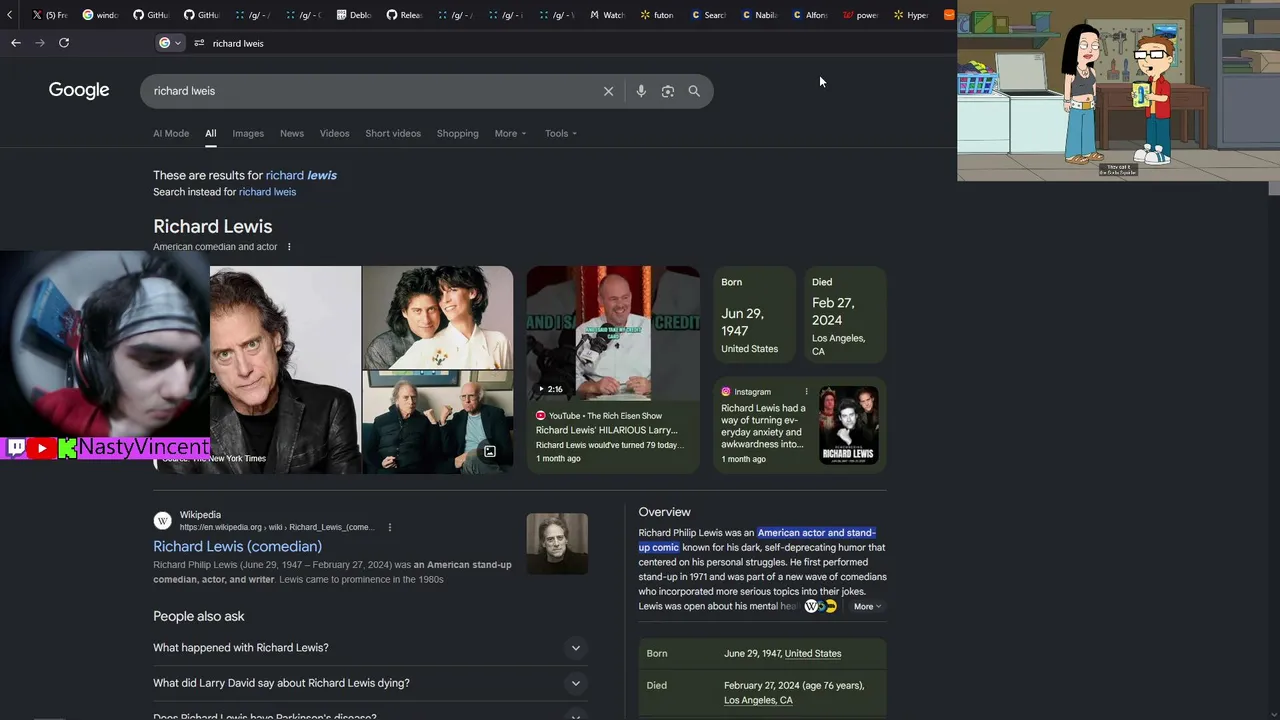Click the Twitch icon in stream overlay
The height and width of the screenshot is (720, 1280).
(16, 448)
